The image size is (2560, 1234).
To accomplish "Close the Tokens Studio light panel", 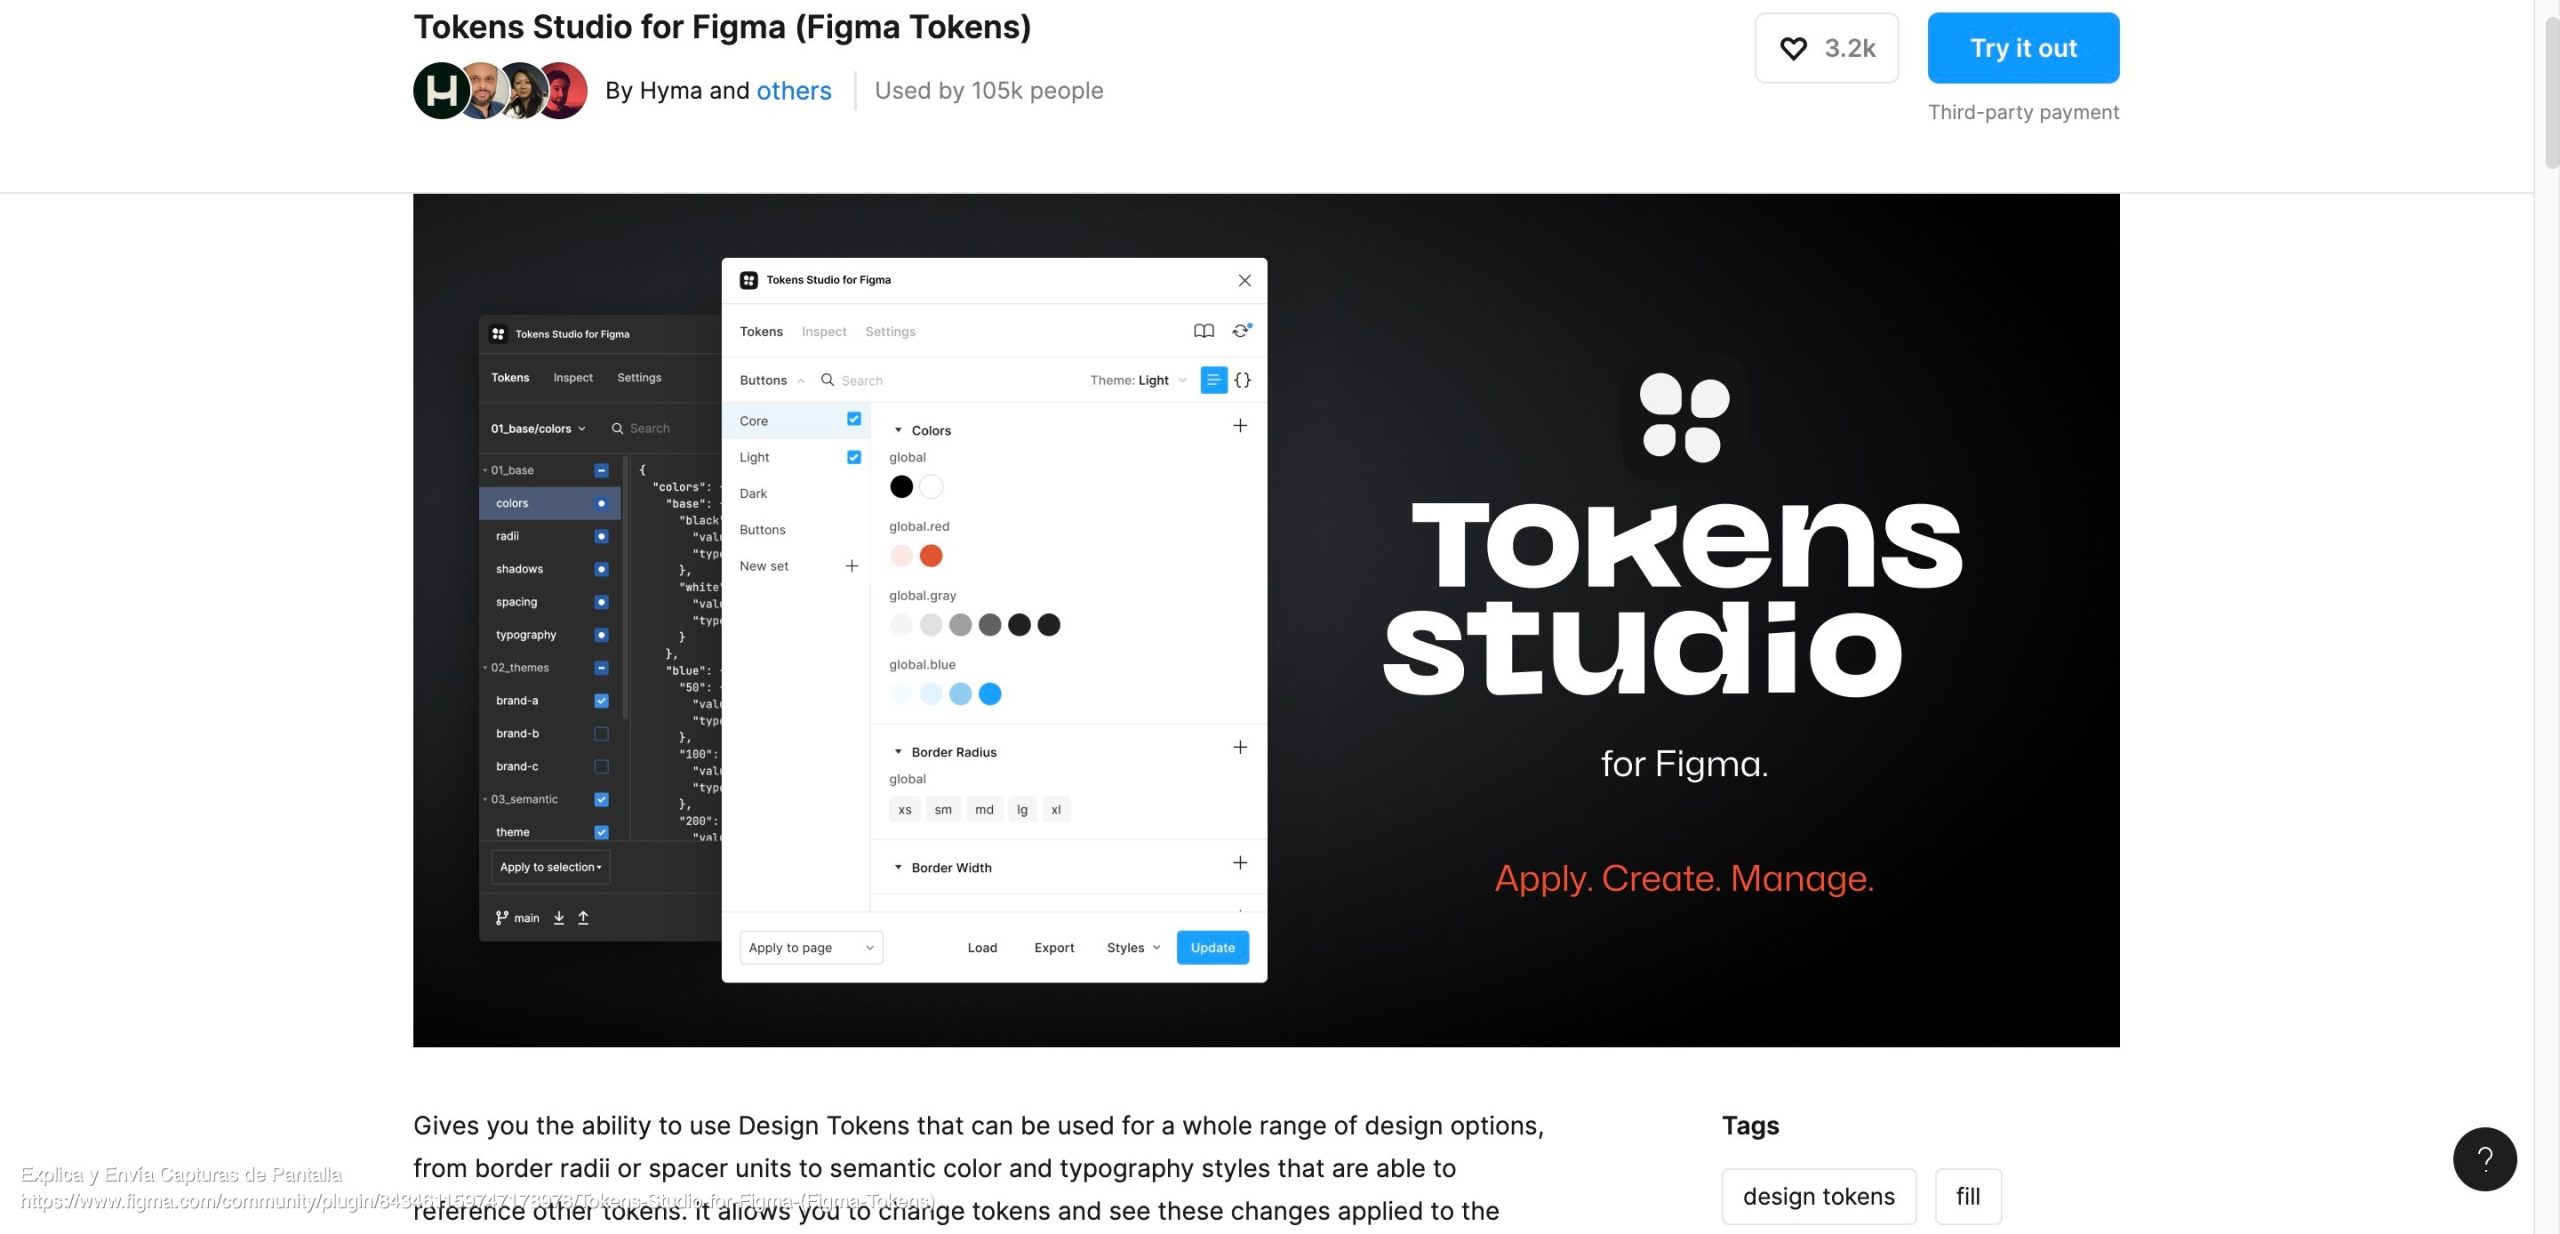I will [x=1245, y=280].
